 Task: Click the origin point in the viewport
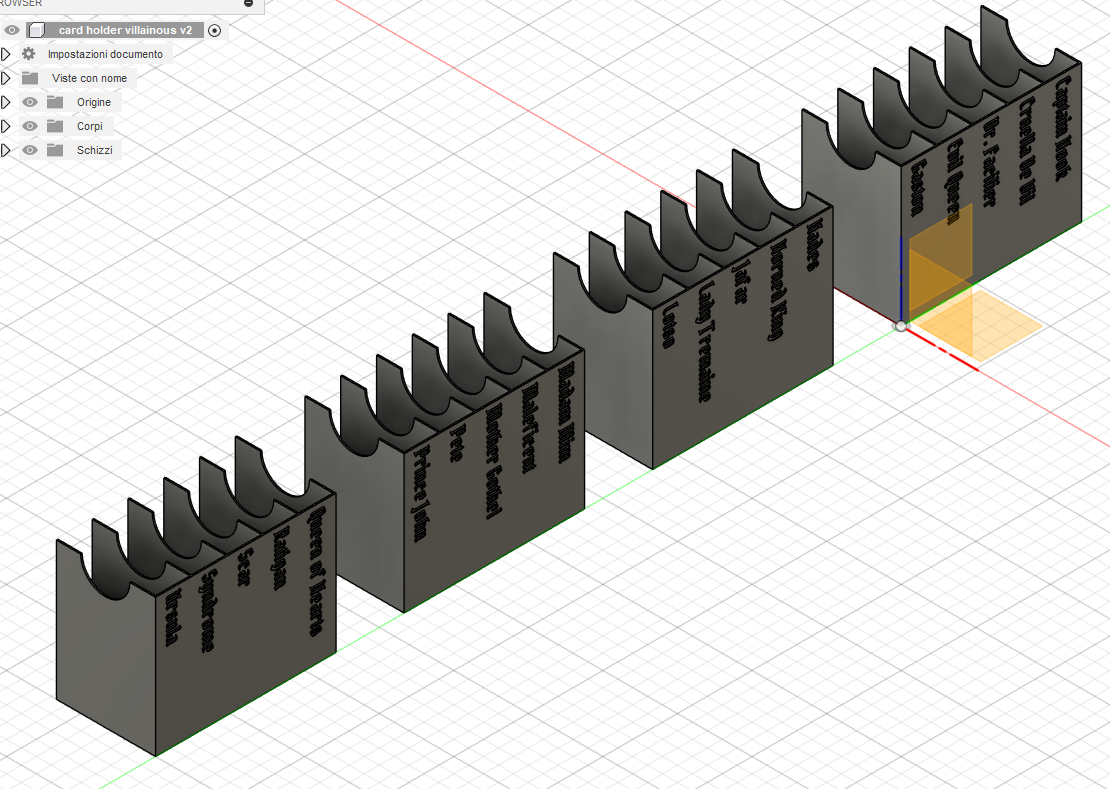pyautogui.click(x=900, y=326)
